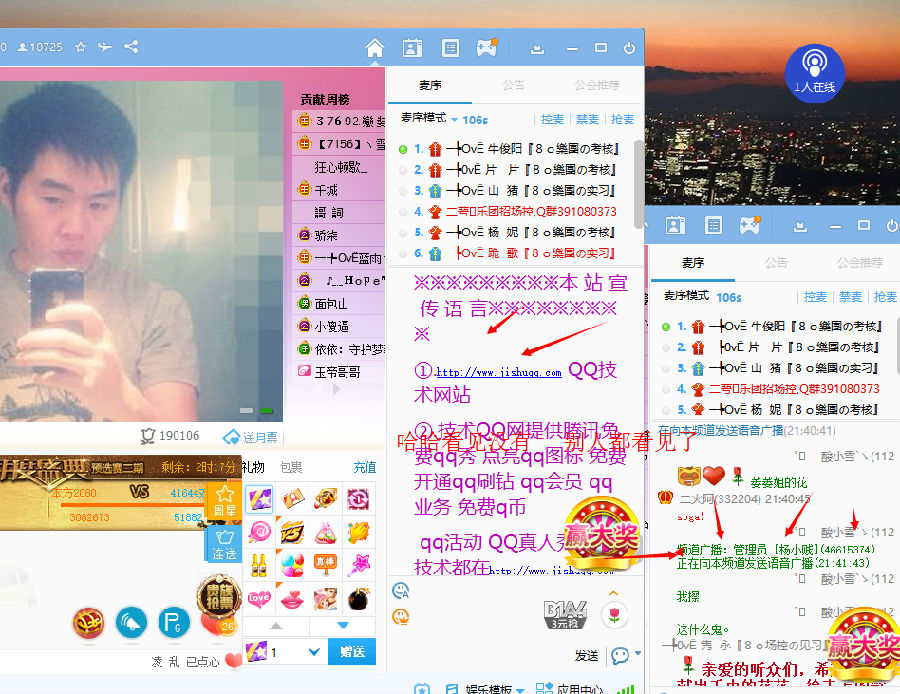Click the bell notification round button

click(x=131, y=623)
